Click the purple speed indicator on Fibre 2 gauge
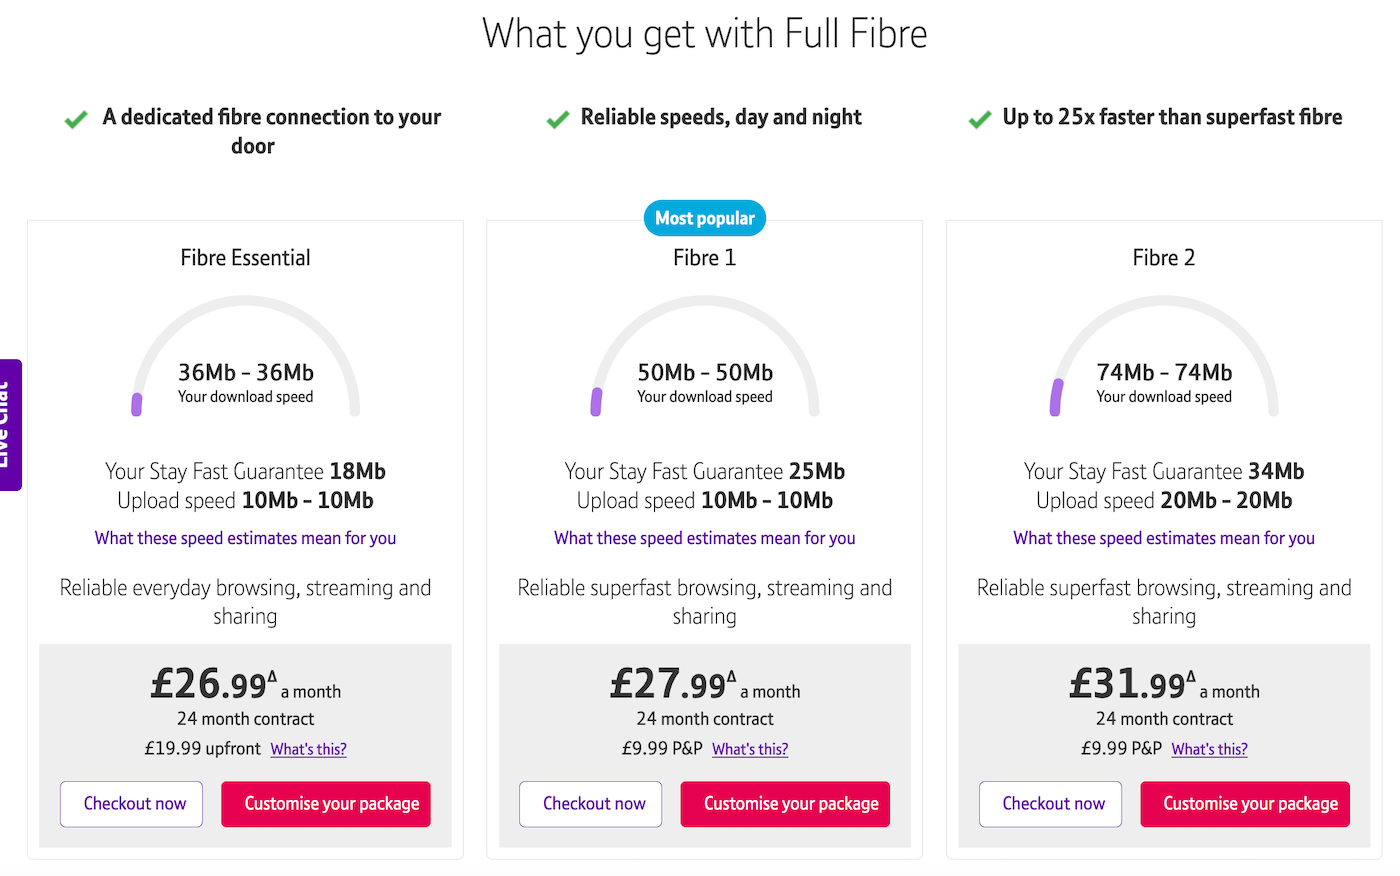Screen dimensions: 1400x876 [1057, 396]
